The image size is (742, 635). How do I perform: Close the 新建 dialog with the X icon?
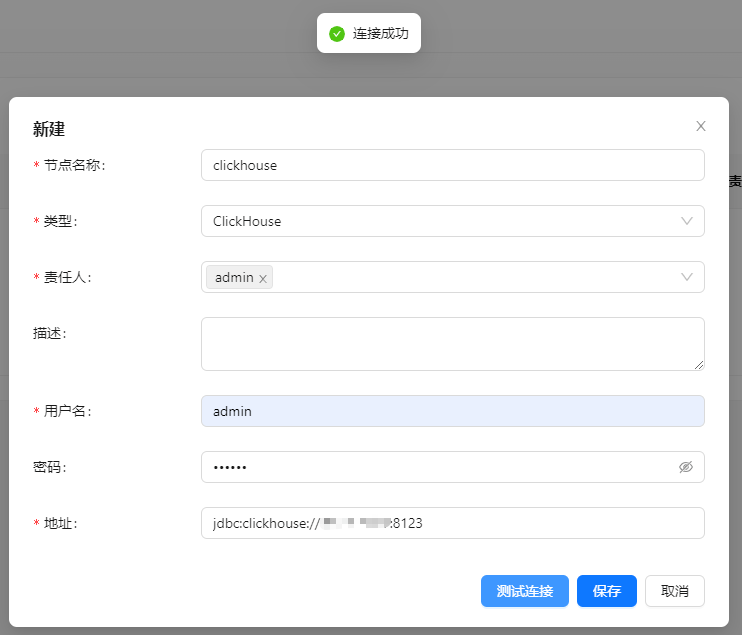(x=701, y=126)
